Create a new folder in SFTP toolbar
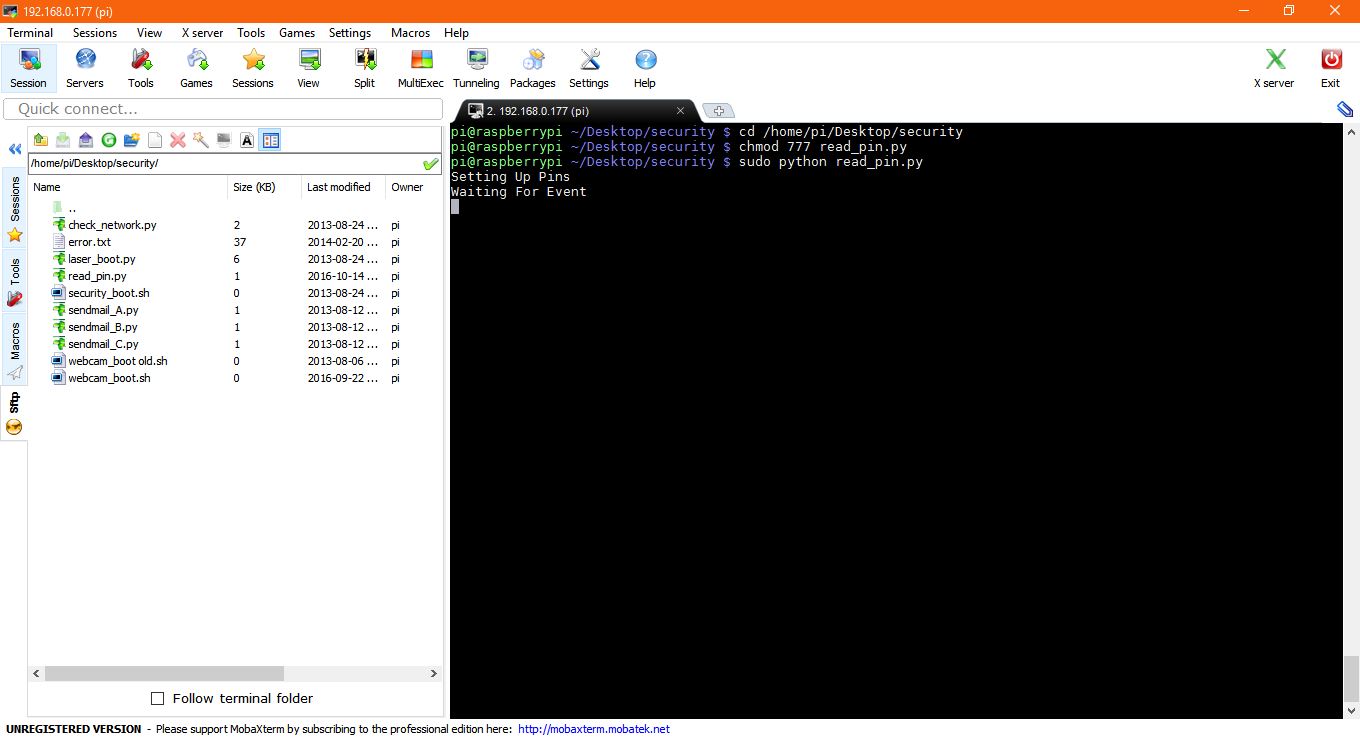 pyautogui.click(x=132, y=140)
